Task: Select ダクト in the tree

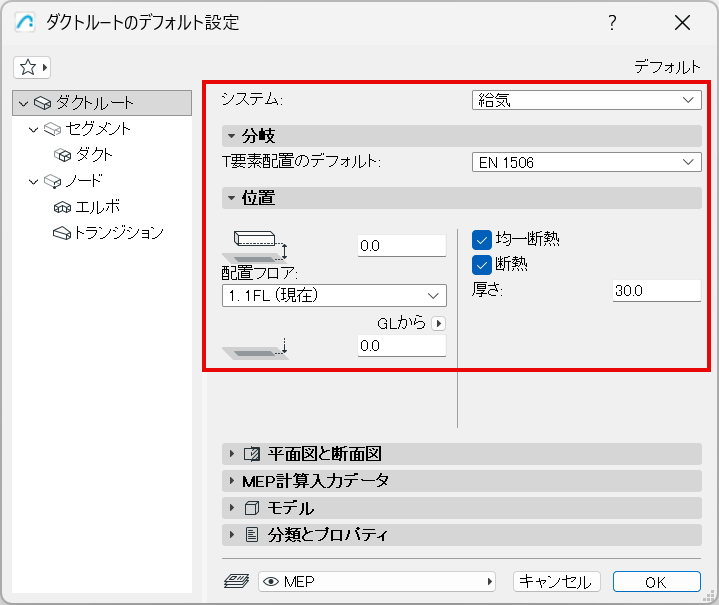Action: point(94,155)
